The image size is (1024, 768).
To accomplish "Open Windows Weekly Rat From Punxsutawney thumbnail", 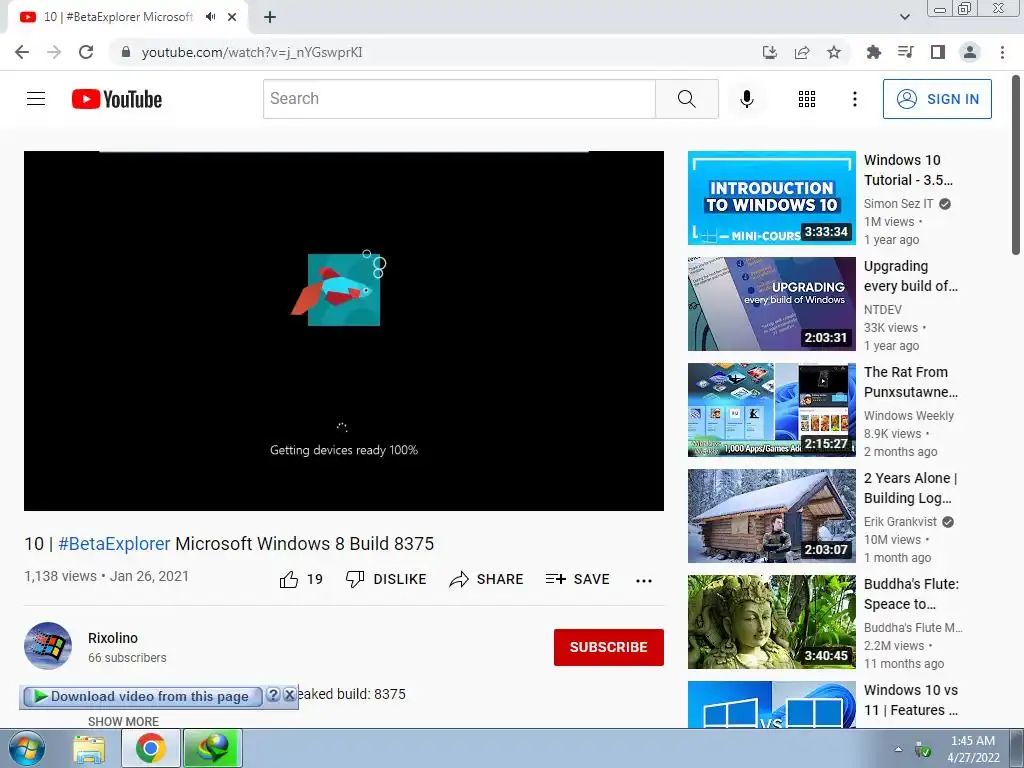I will [771, 409].
